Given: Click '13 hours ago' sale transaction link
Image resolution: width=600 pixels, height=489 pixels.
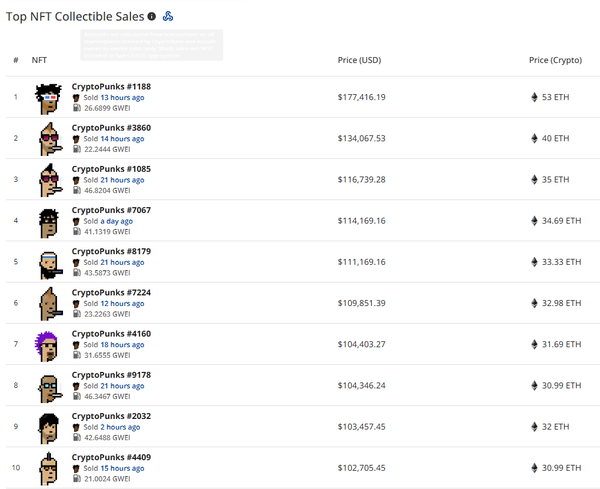Looking at the screenshot, I should (x=122, y=97).
